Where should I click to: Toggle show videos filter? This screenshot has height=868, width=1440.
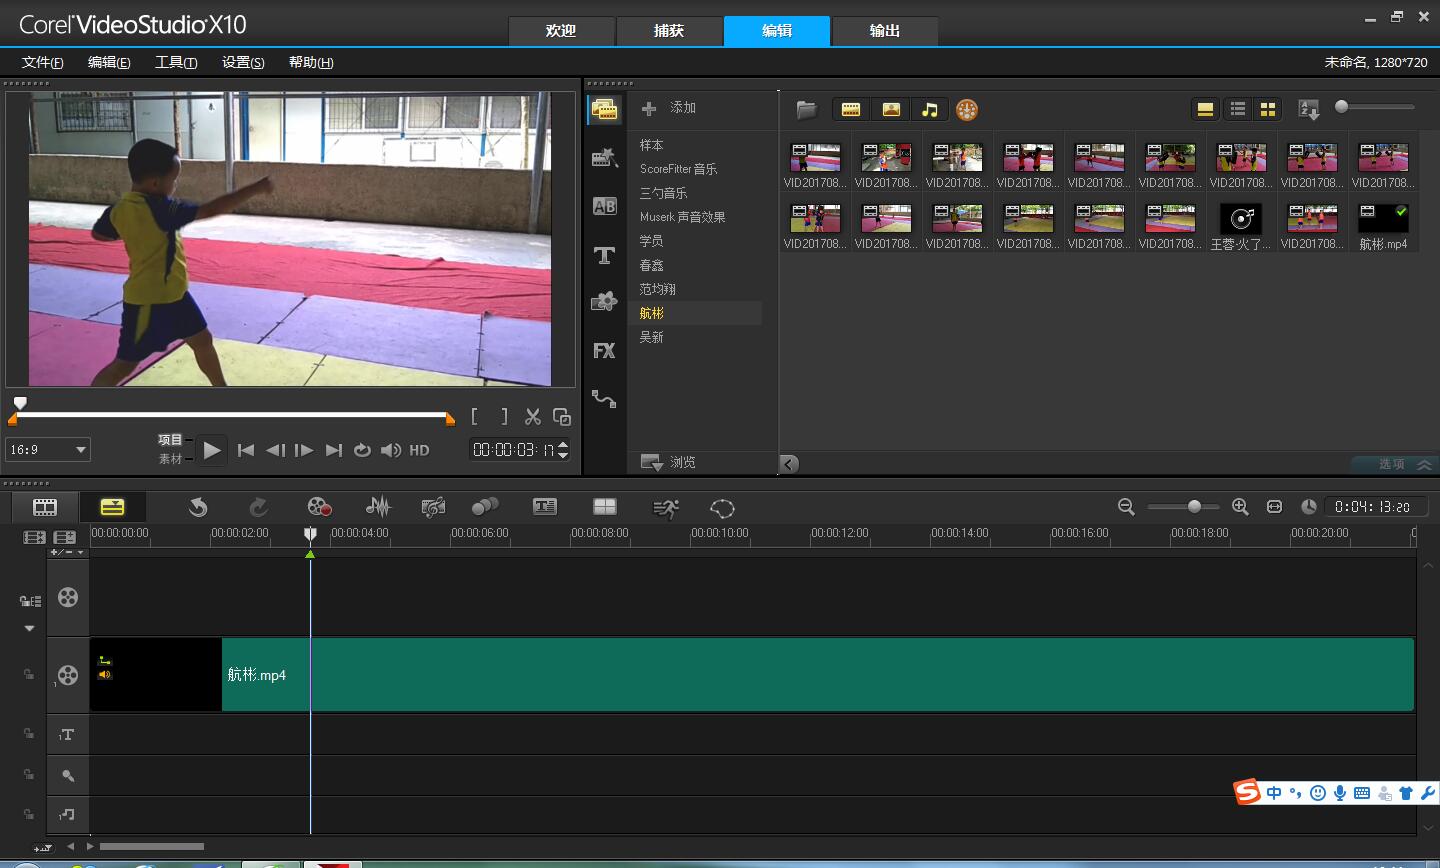(851, 110)
